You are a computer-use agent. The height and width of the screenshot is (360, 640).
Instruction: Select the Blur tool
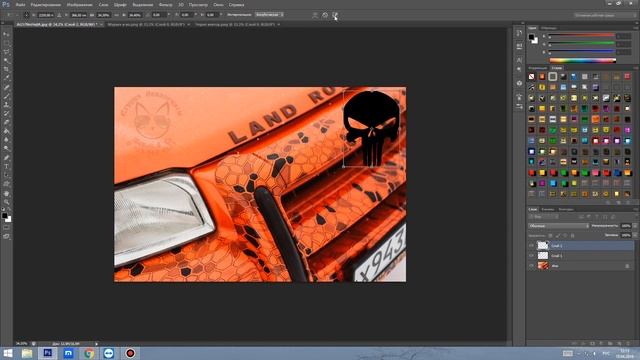pyautogui.click(x=7, y=140)
